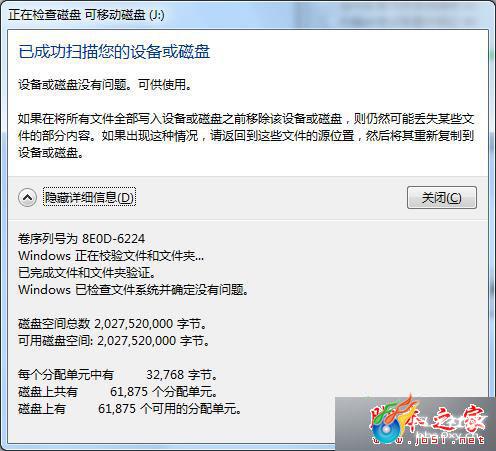Click the line Windows 已检查文件系统并确定没有问题。

pos(133,290)
